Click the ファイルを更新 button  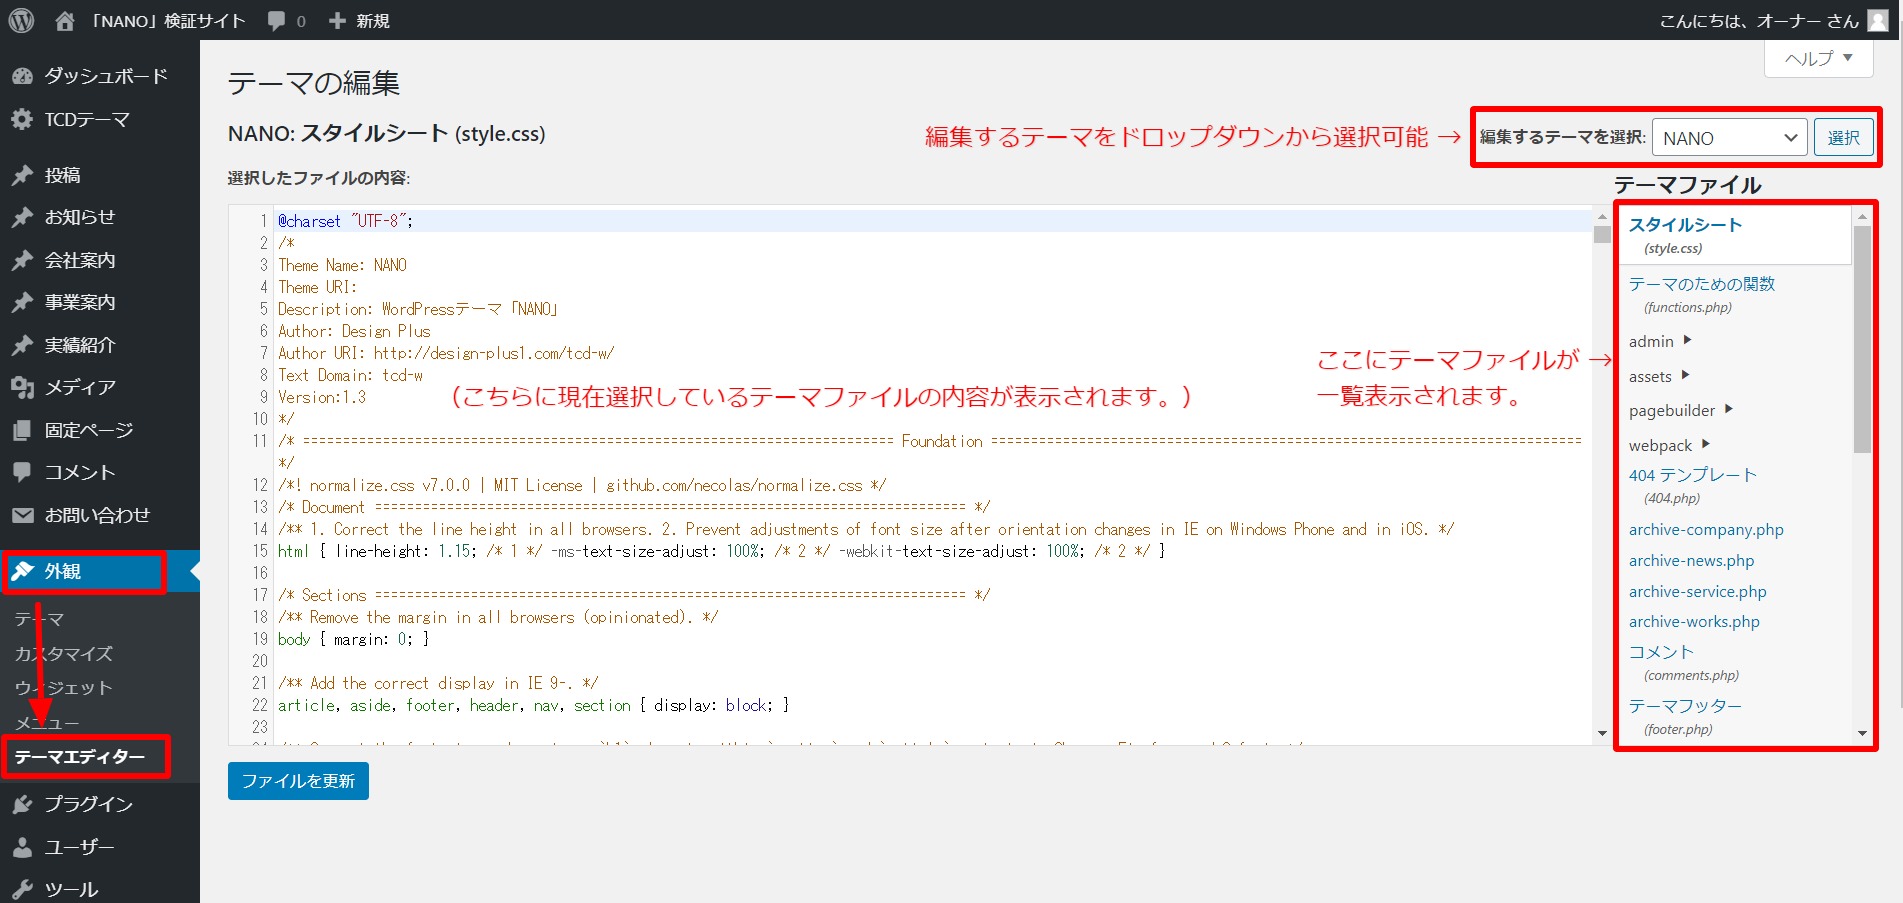coord(298,781)
